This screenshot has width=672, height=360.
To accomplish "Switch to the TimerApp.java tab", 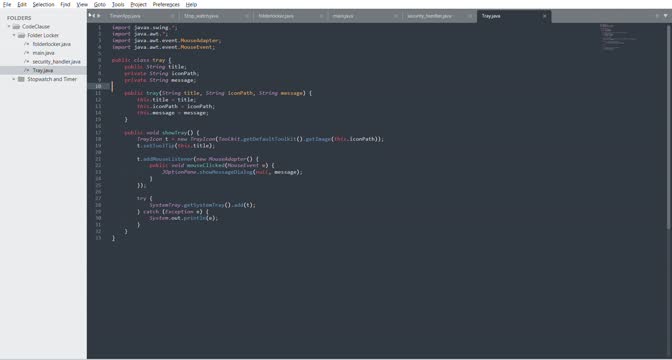I will pyautogui.click(x=125, y=16).
